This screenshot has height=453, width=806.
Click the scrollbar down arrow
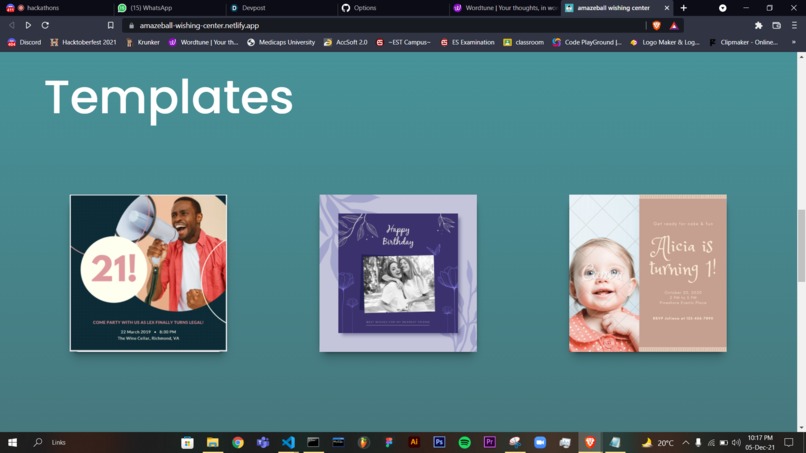click(x=801, y=428)
